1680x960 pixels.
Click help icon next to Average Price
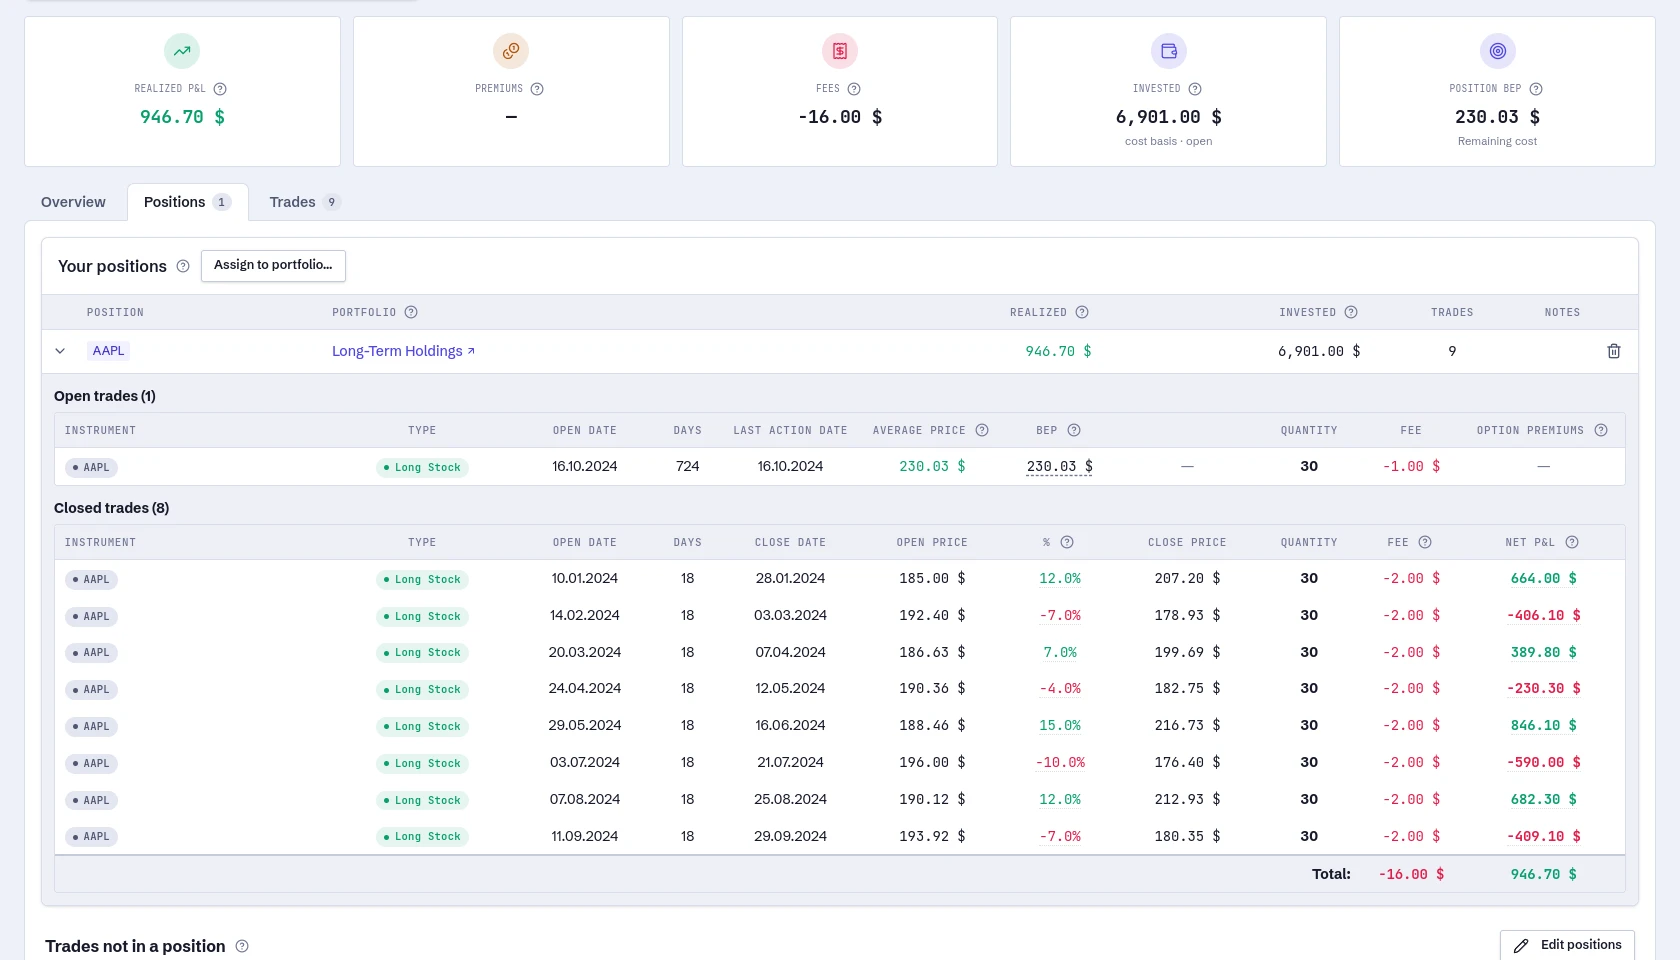click(x=982, y=430)
